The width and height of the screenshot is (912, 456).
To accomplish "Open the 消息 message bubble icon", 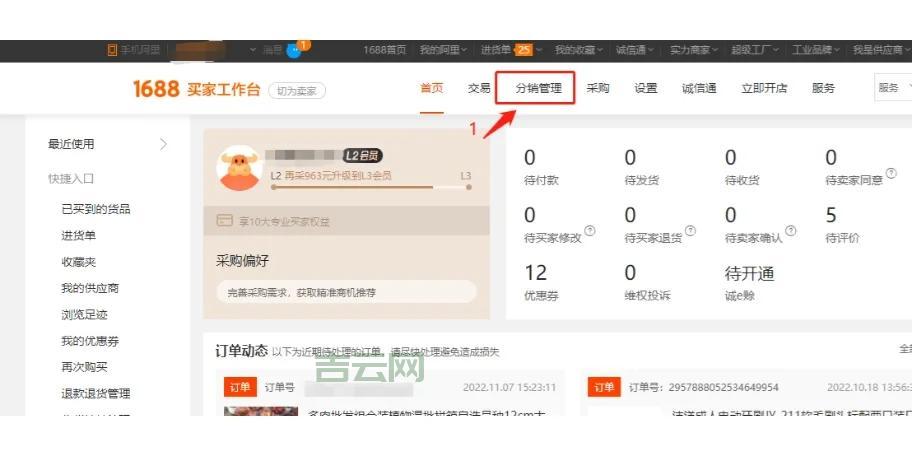I will 294,51.
